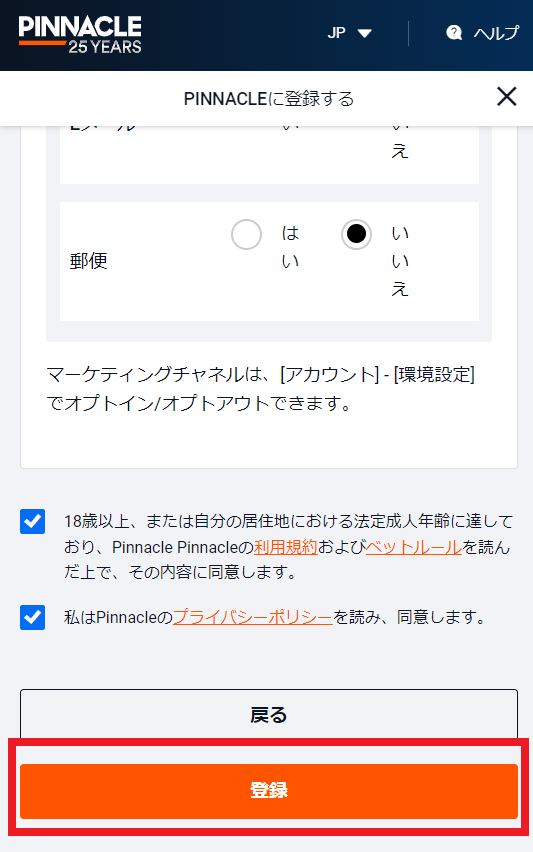Click the orange 登録 register button
Viewport: 533px width, 852px height.
click(269, 791)
